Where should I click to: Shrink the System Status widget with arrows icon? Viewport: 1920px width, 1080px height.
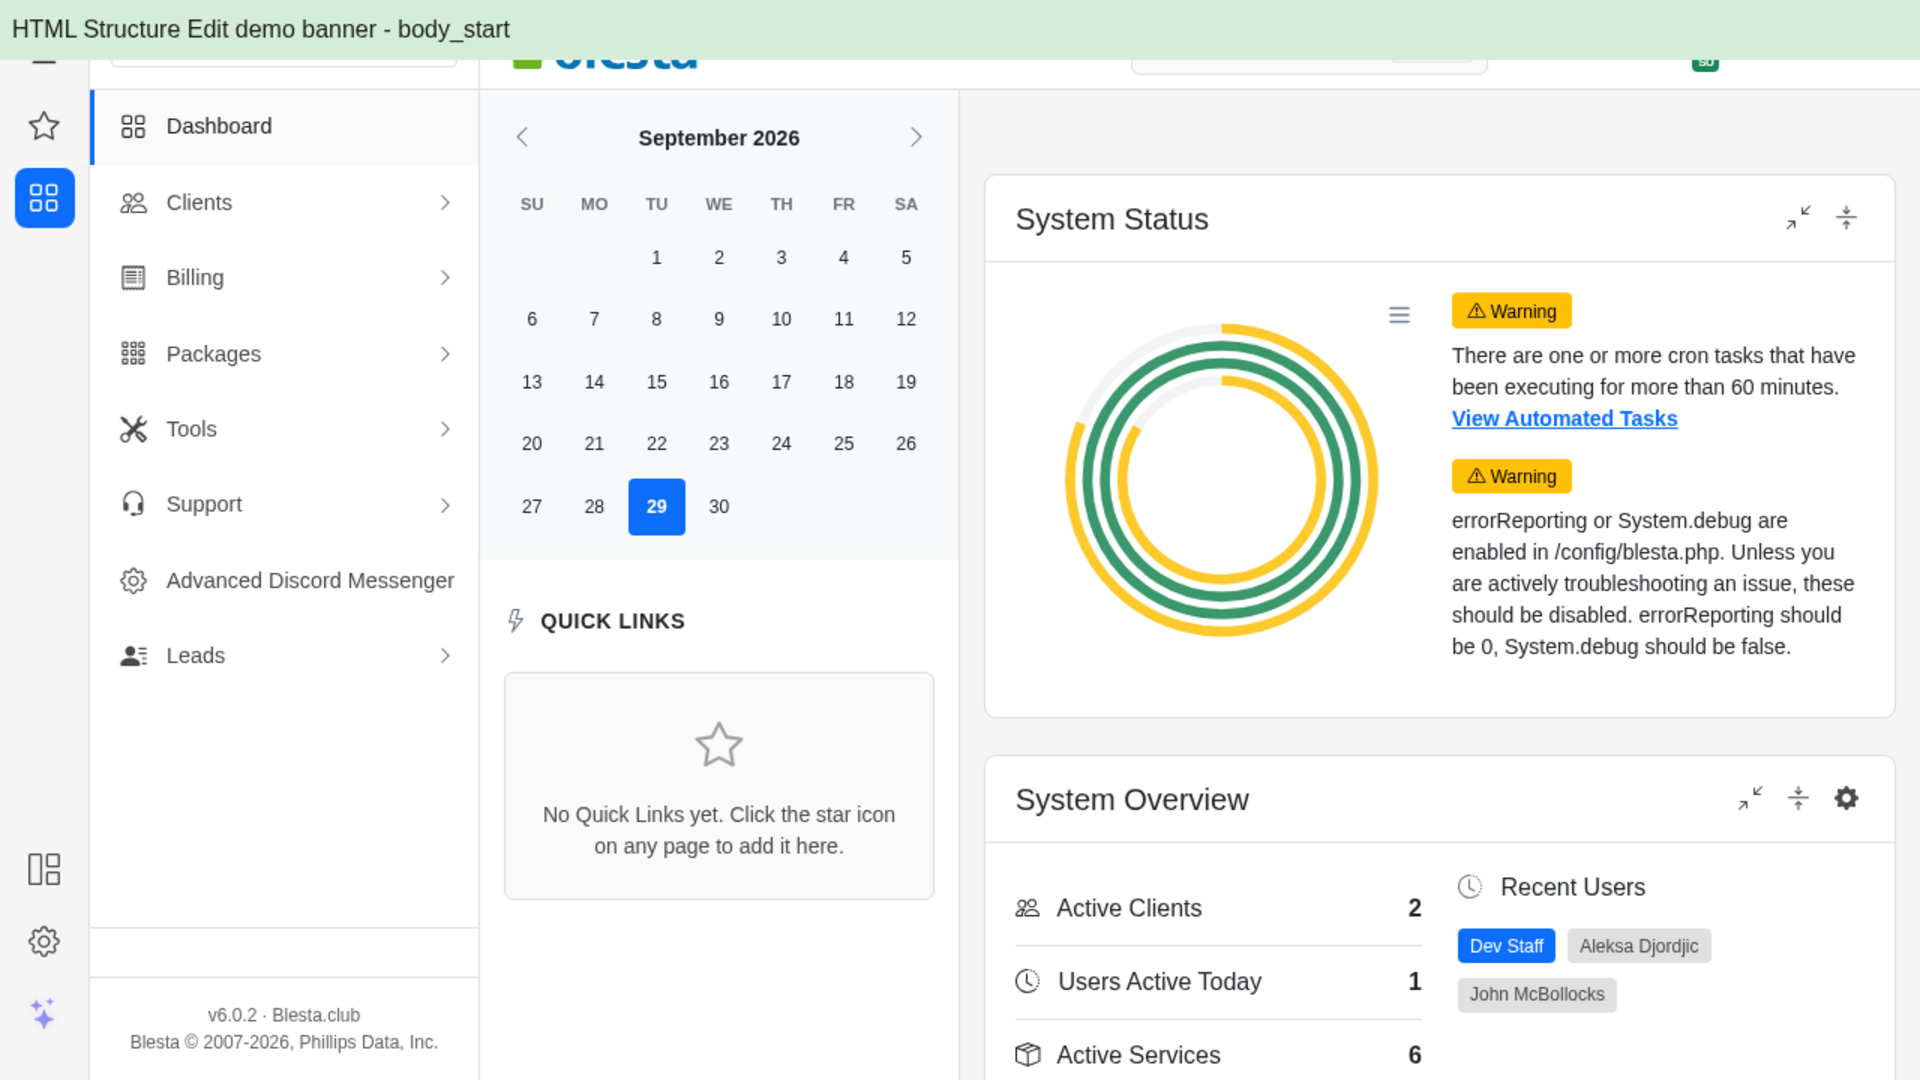coord(1798,218)
